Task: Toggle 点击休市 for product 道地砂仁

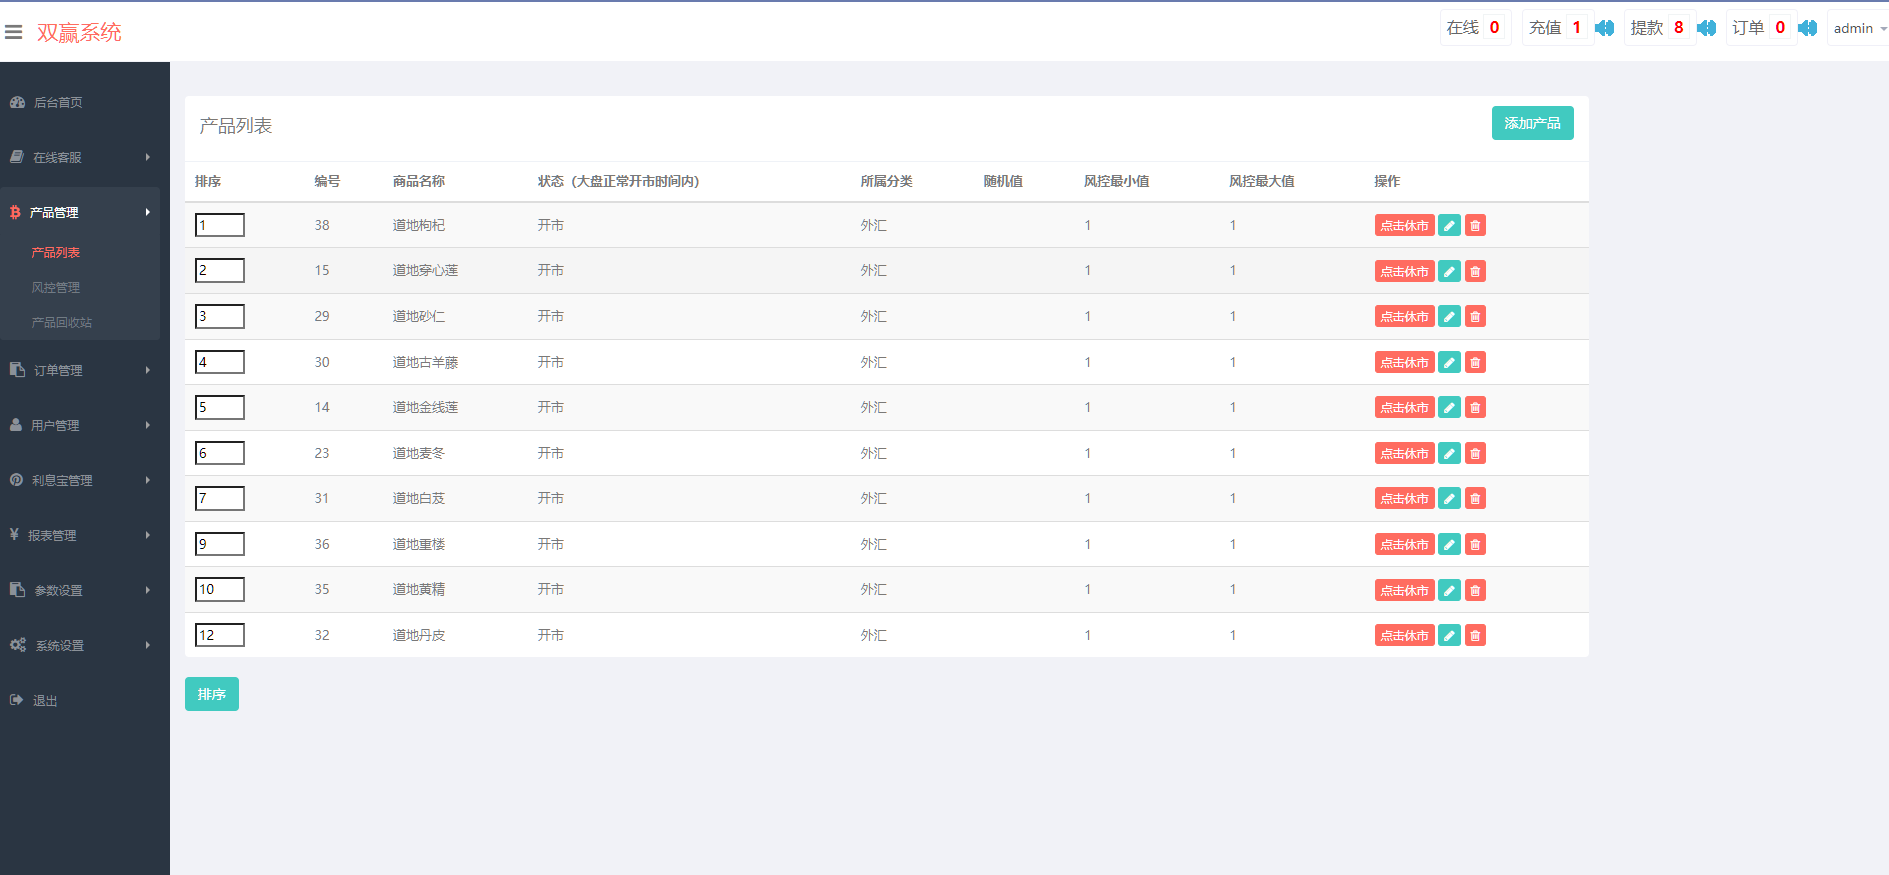Action: 1404,317
